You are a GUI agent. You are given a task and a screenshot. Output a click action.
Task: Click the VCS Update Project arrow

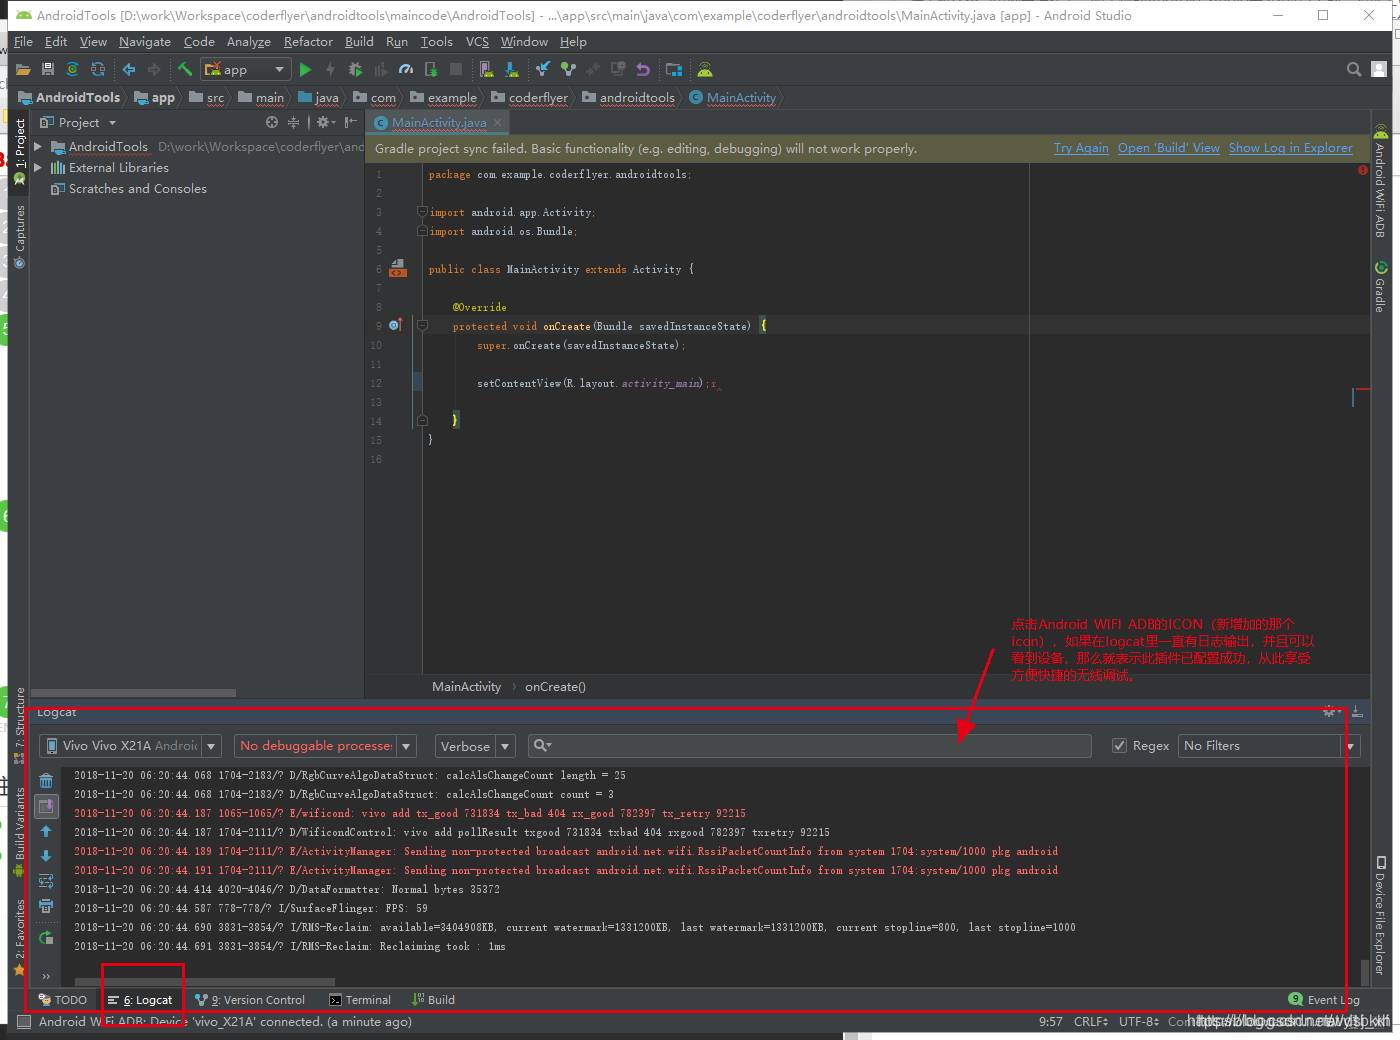[542, 70]
